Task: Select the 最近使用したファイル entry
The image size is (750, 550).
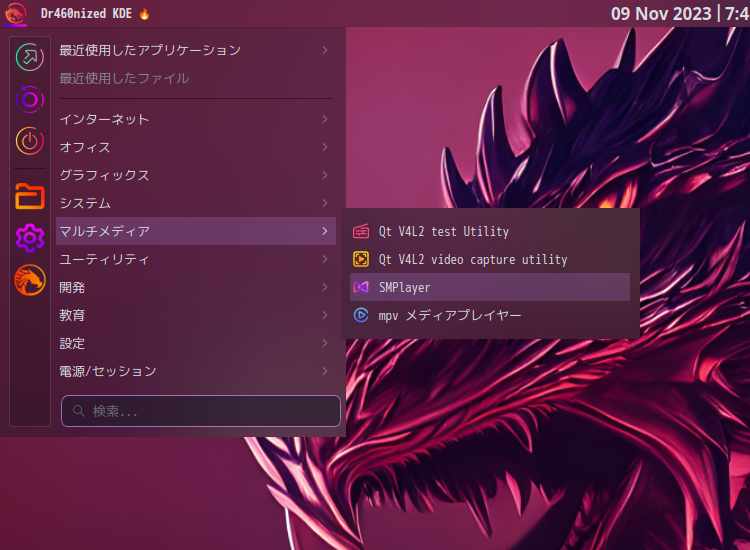Action: coord(196,78)
